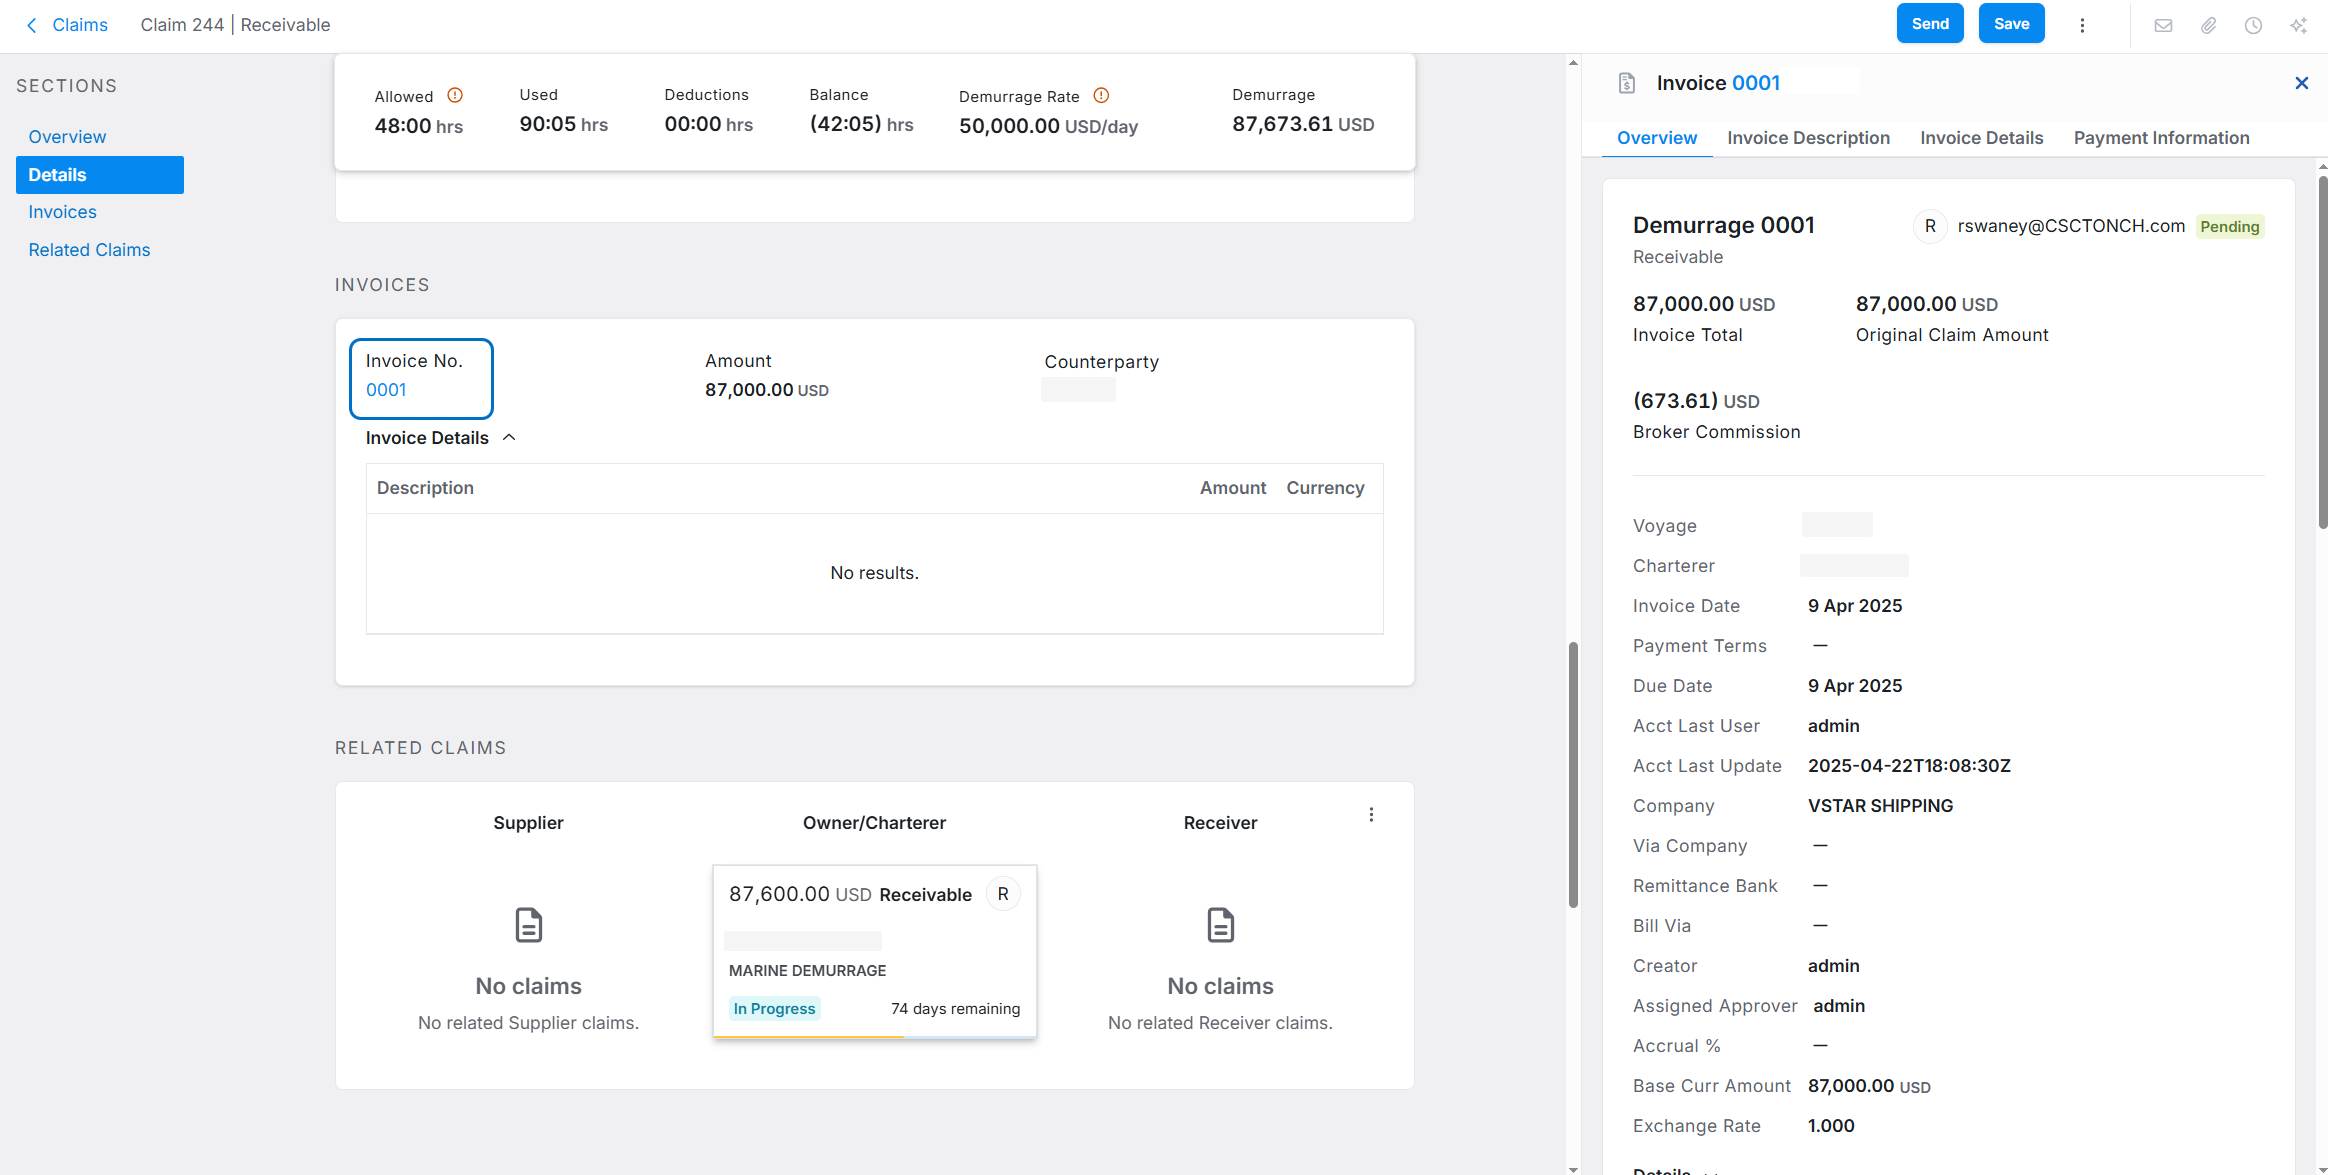The image size is (2328, 1175).
Task: Click the mail envelope icon in header
Action: click(x=2163, y=26)
